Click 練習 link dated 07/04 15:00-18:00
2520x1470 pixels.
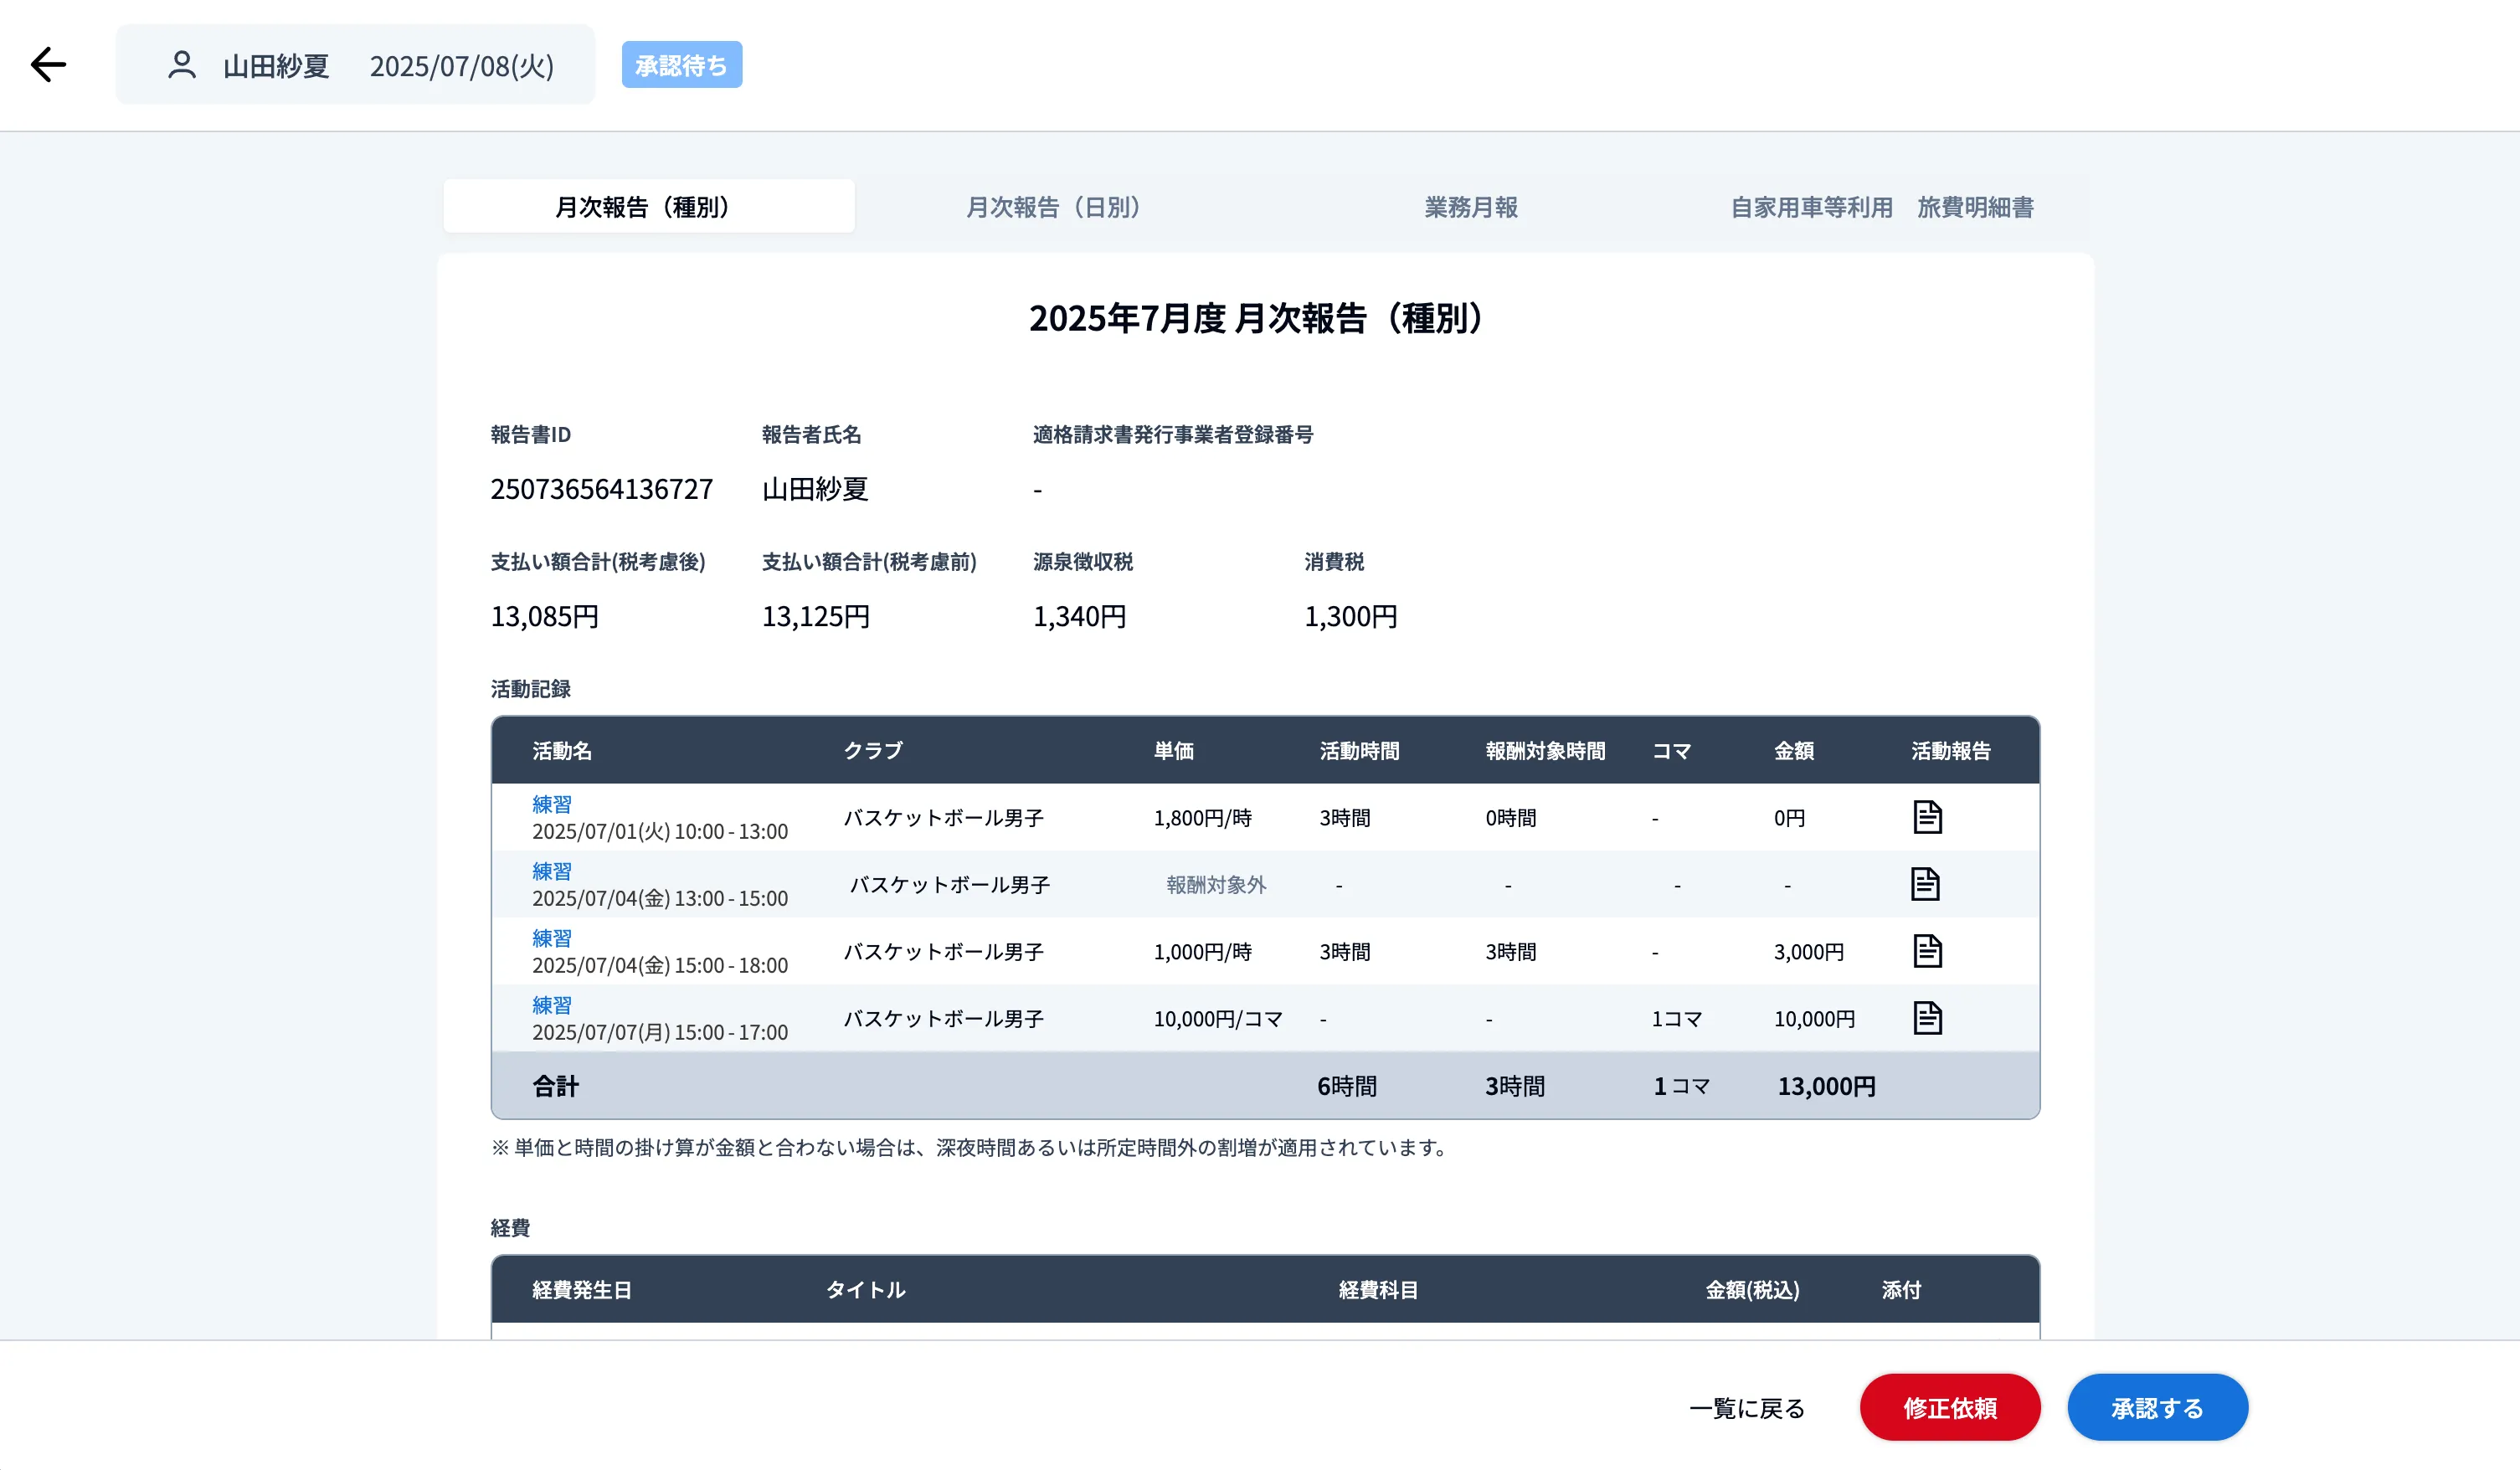click(x=551, y=938)
